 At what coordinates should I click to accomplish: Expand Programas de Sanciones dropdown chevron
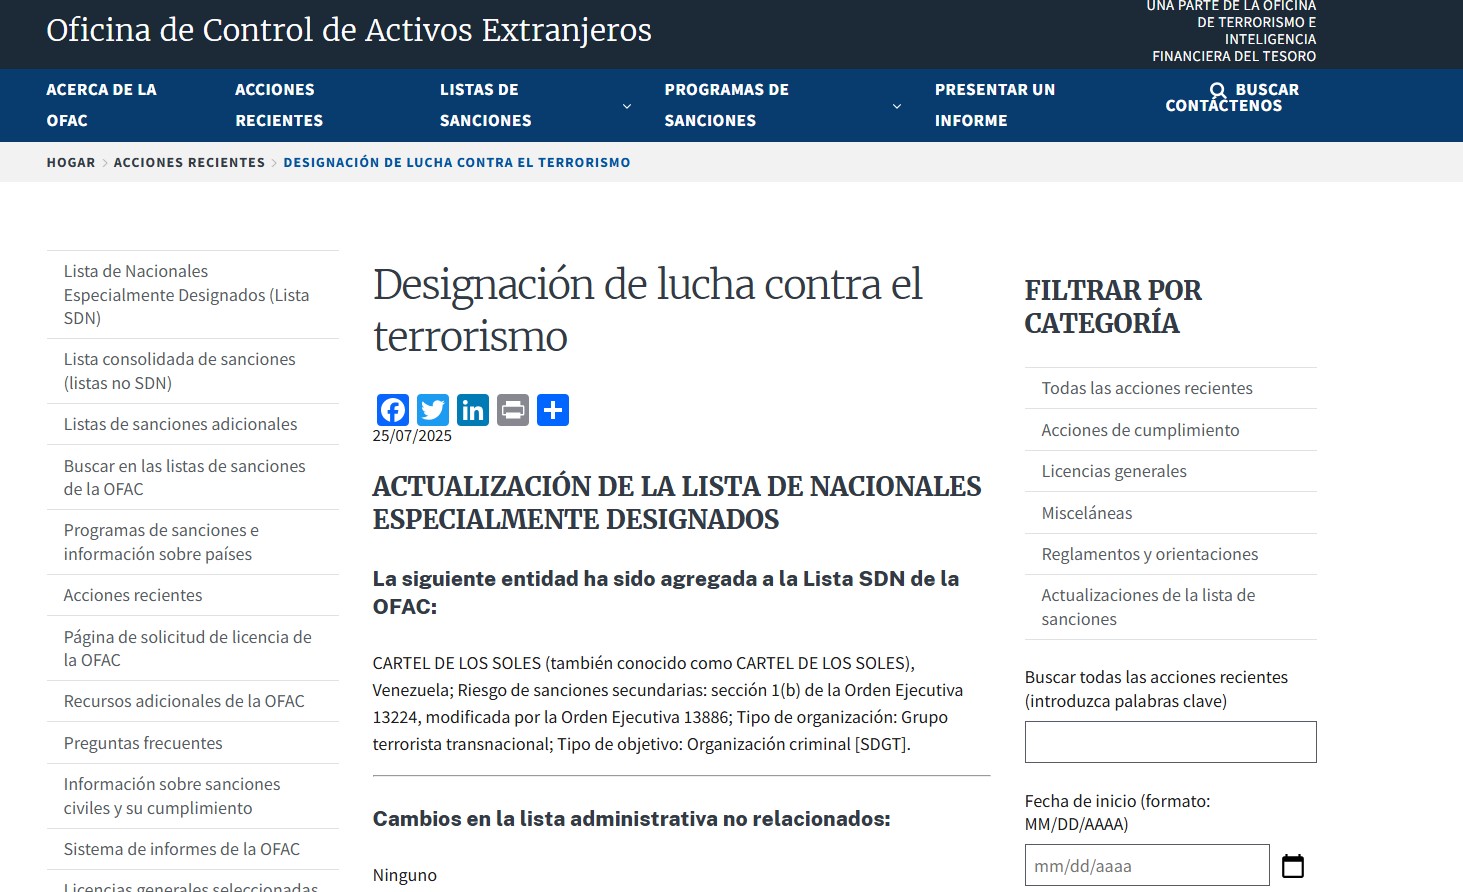pyautogui.click(x=897, y=106)
